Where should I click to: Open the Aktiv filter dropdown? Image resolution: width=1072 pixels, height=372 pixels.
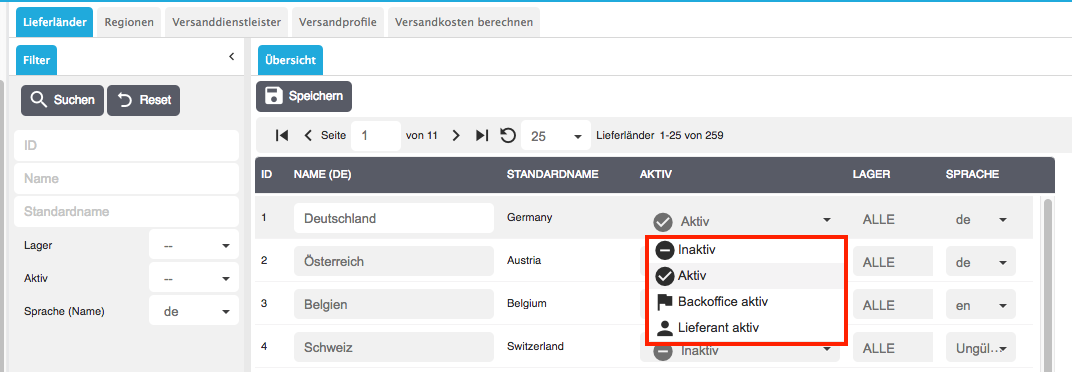[x=193, y=278]
